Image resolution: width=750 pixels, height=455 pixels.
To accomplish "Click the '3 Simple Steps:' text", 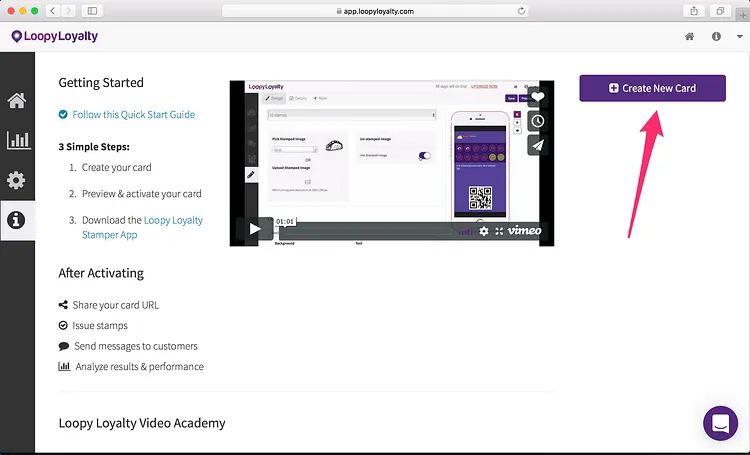I will 94,147.
